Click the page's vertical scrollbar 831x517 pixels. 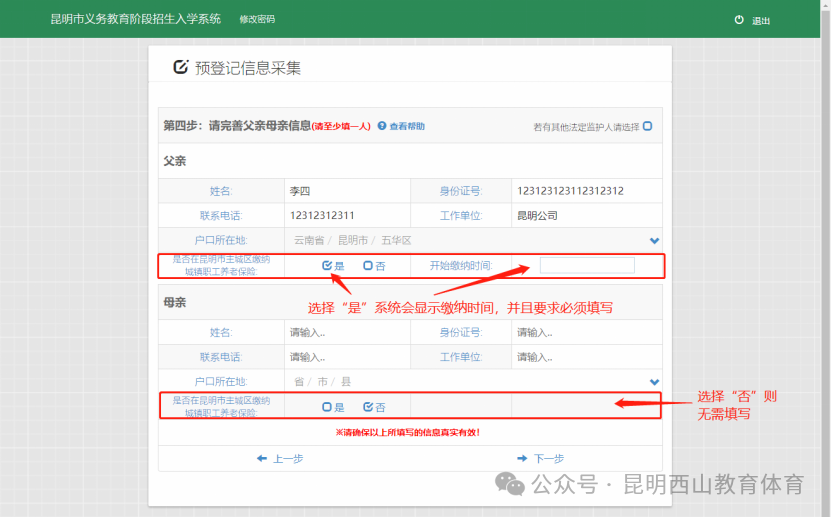(x=826, y=258)
